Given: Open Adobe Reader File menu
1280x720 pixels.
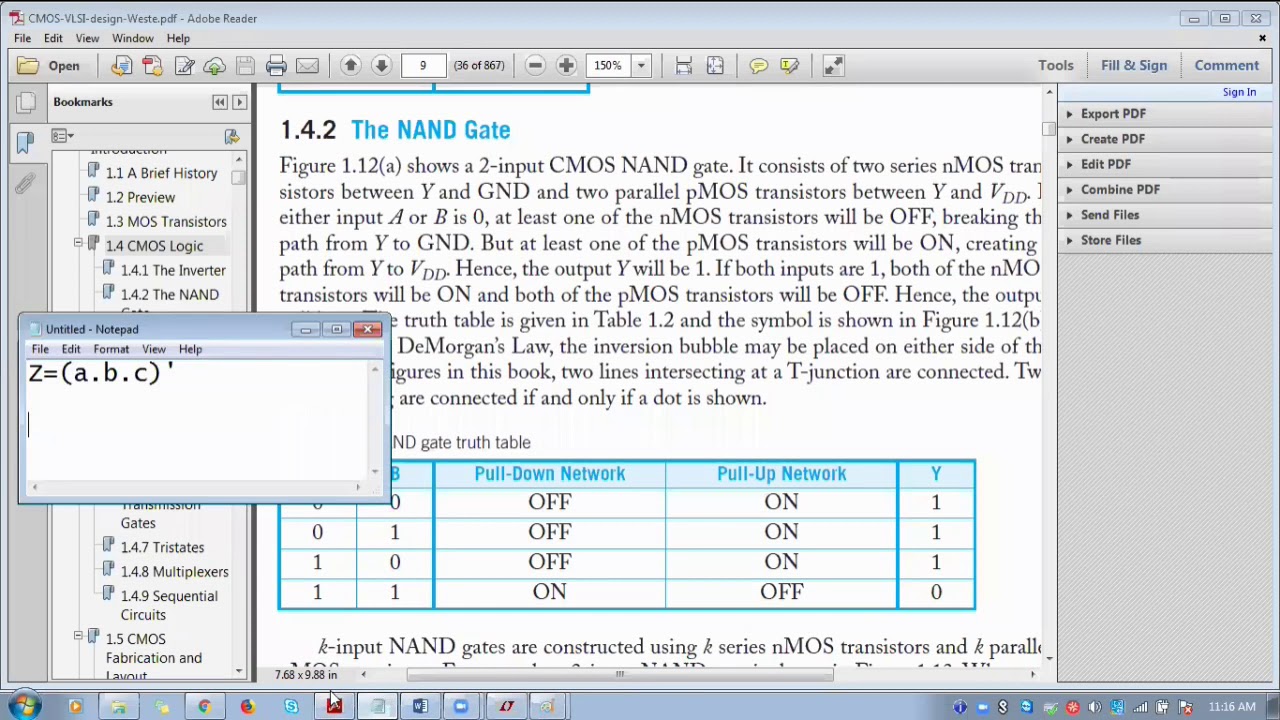Looking at the screenshot, I should point(21,38).
